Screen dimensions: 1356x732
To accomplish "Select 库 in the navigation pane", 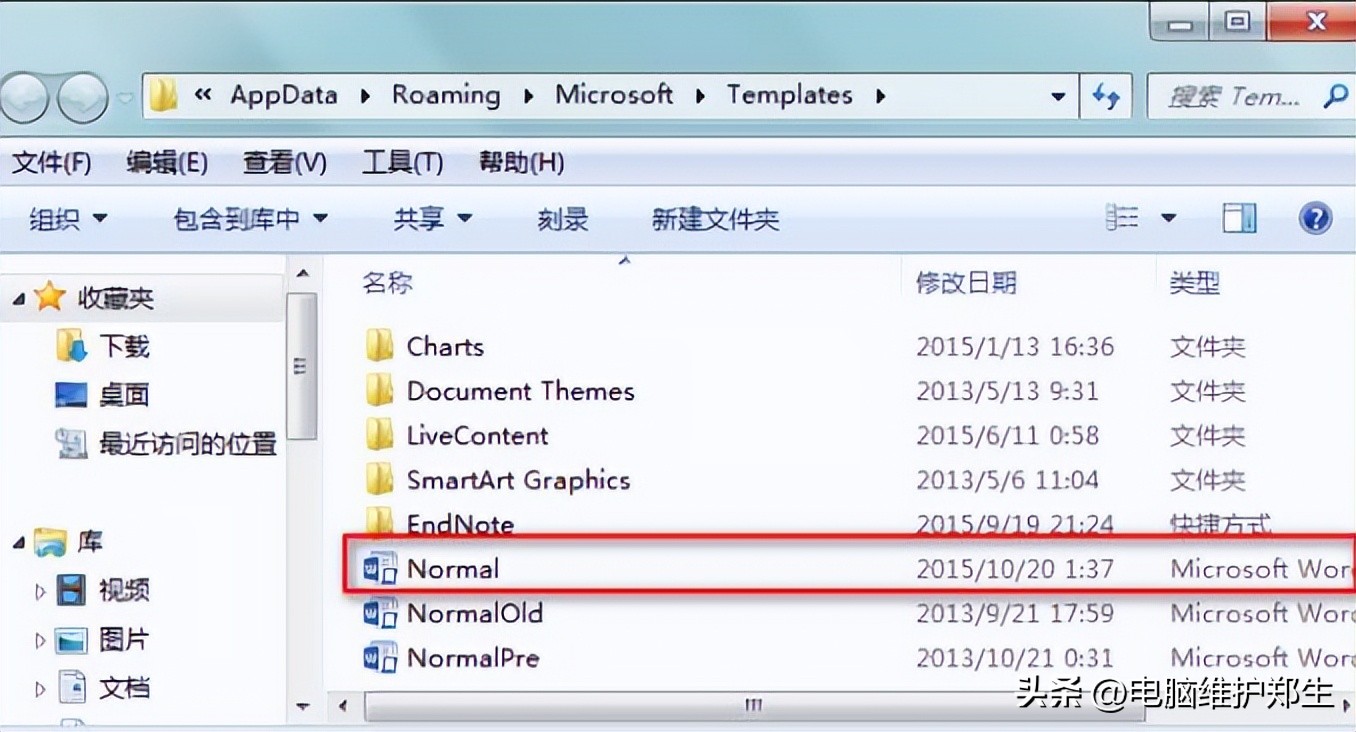I will click(90, 542).
